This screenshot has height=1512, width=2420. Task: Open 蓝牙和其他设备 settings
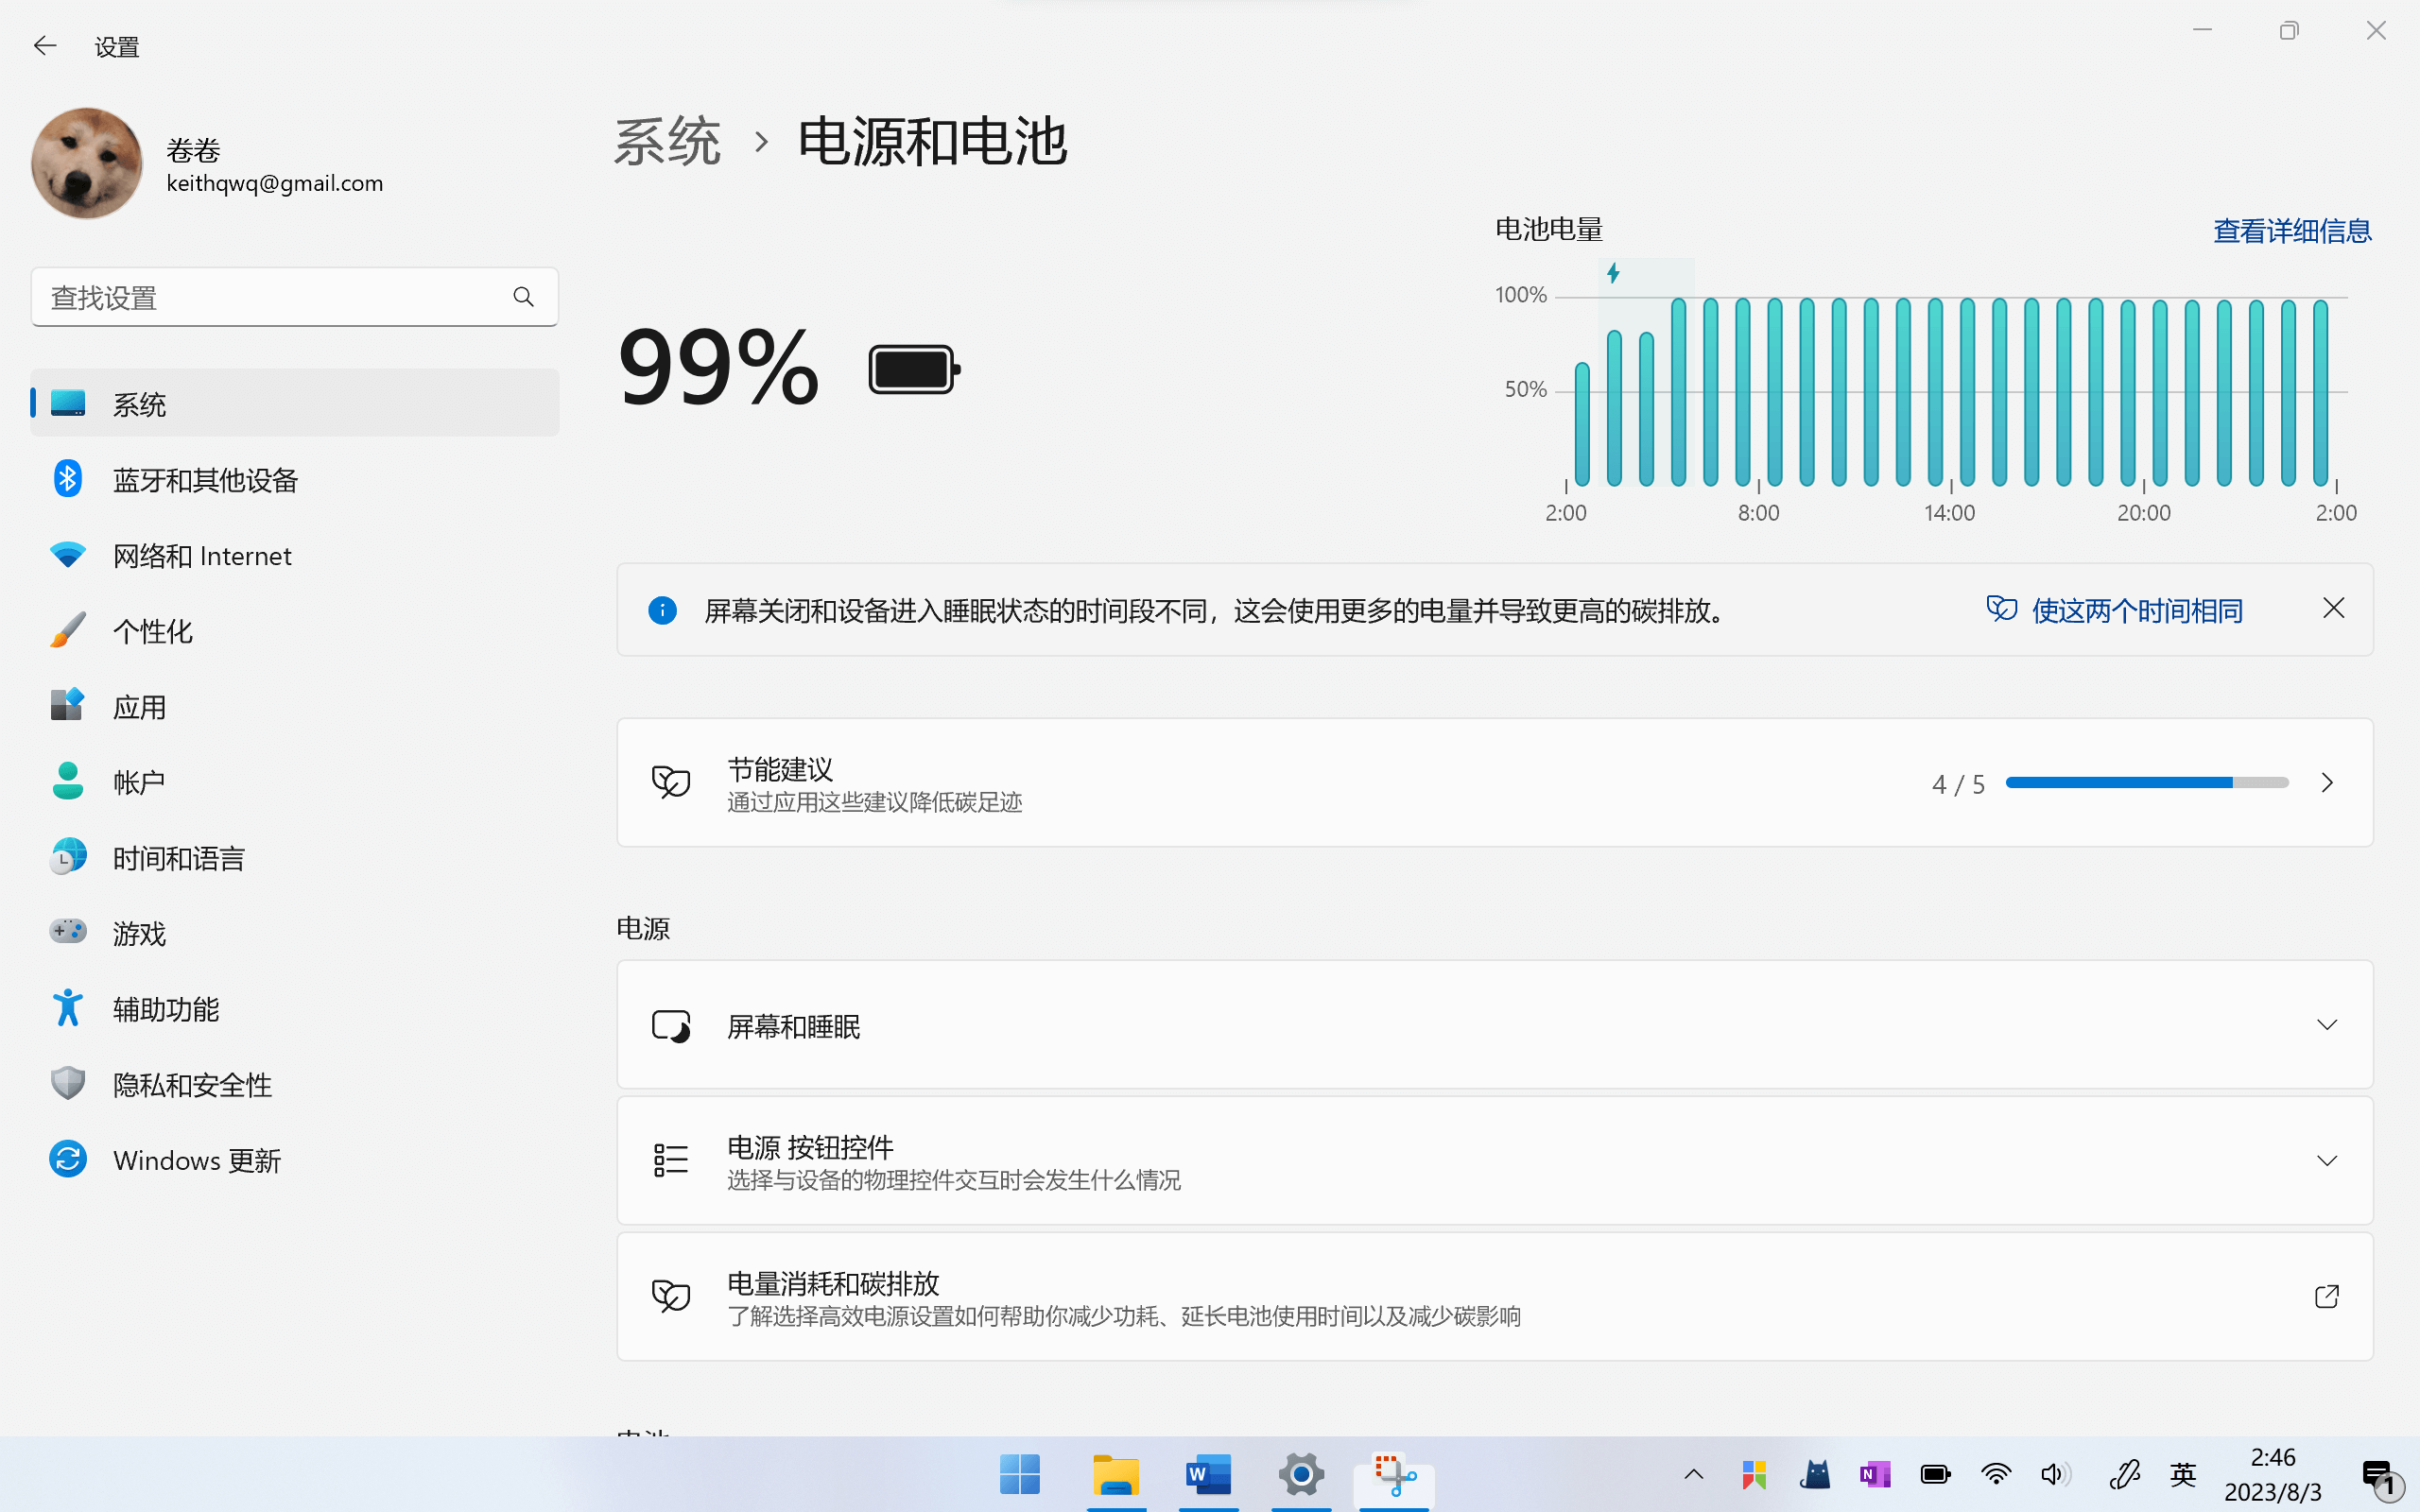(x=205, y=480)
